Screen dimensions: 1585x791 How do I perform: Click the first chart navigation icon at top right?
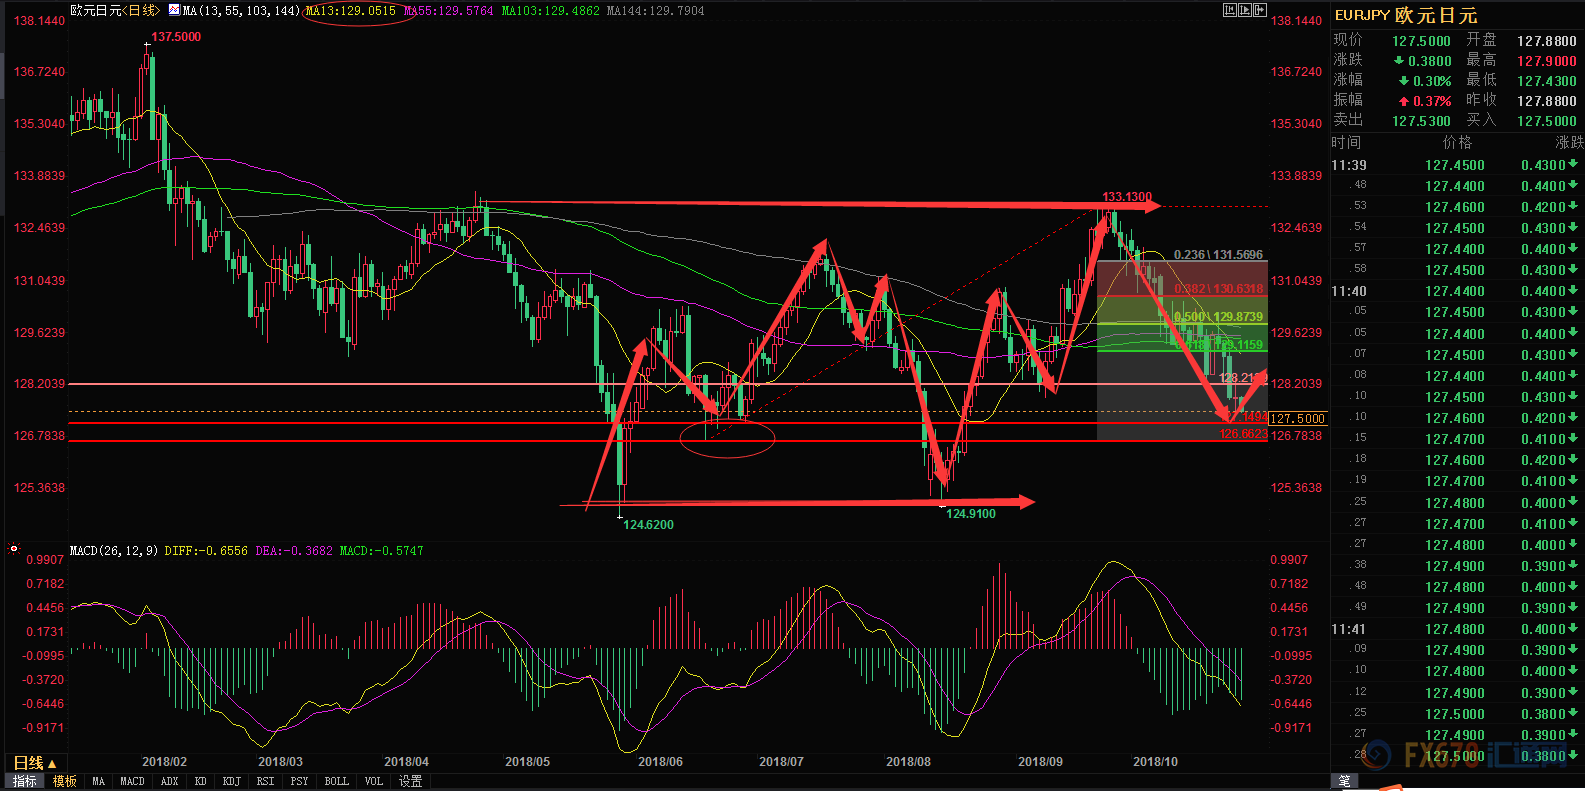(1230, 10)
